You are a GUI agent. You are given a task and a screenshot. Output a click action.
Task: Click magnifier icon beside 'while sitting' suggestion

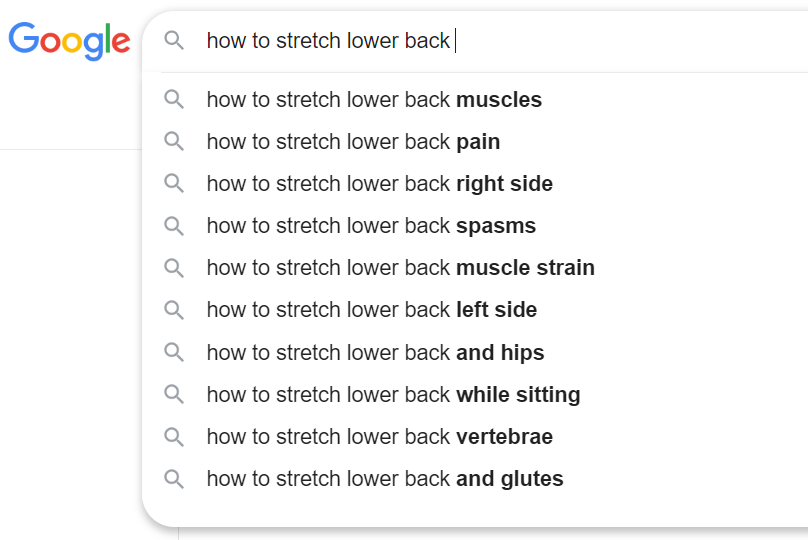coord(174,394)
